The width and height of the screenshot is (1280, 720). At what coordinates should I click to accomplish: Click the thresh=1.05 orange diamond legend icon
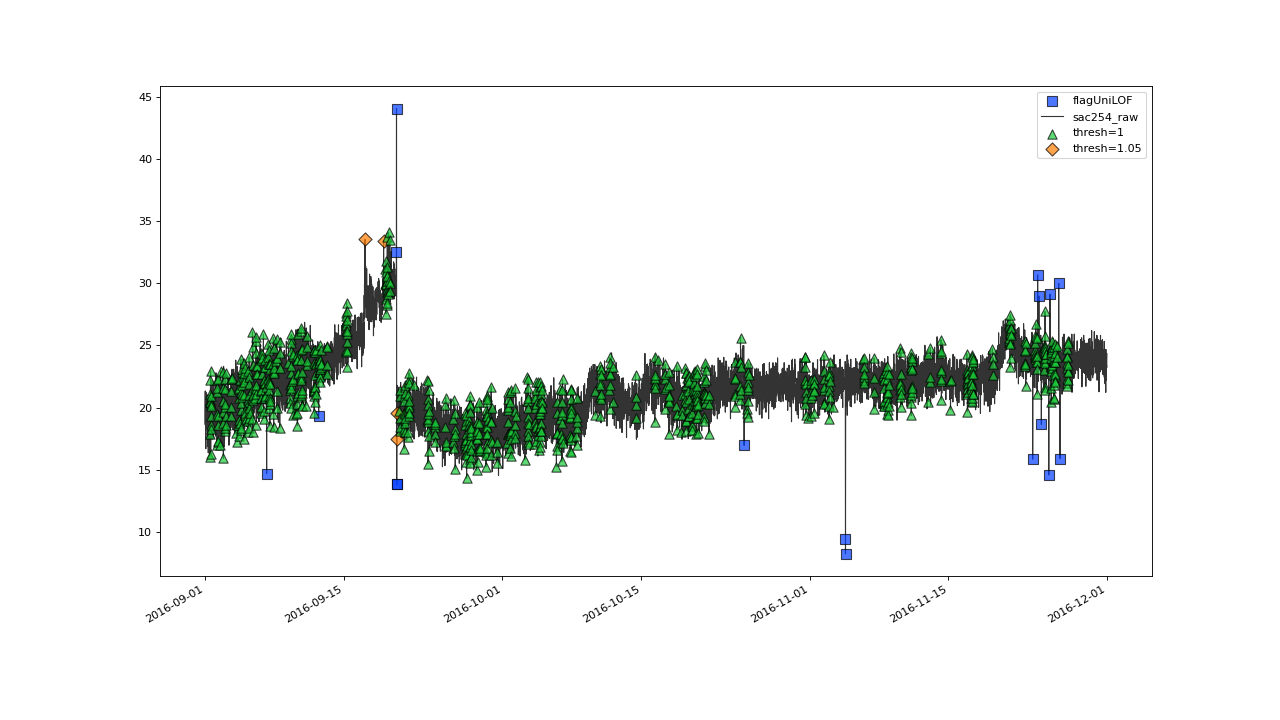1052,149
